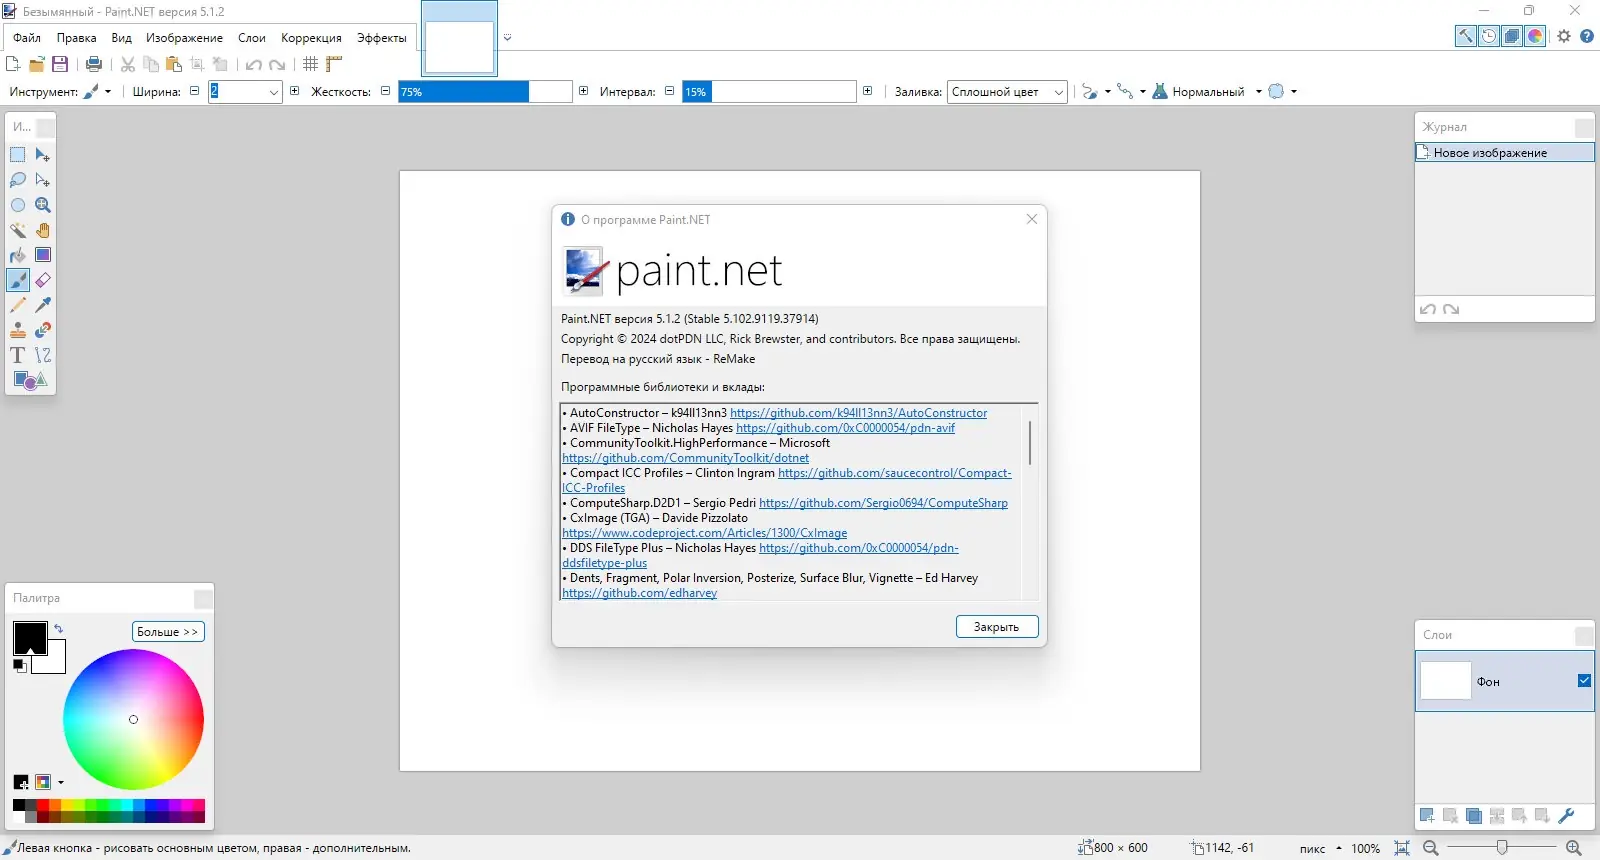Select the Shapes tool
The width and height of the screenshot is (1600, 860).
[x=30, y=380]
